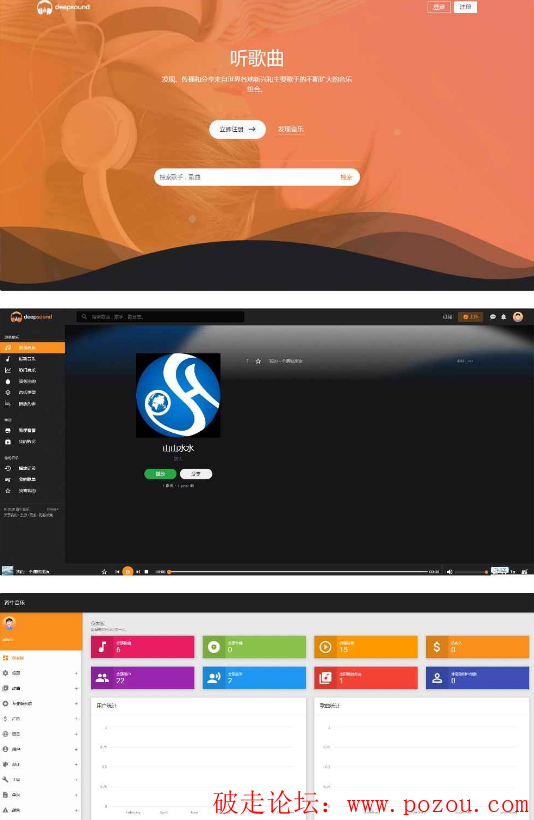Expand the gear settings item in admin sidebar

point(40,673)
